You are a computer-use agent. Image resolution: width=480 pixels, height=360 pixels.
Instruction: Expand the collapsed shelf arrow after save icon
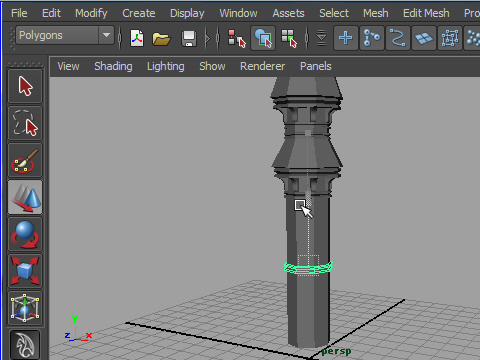[x=208, y=38]
